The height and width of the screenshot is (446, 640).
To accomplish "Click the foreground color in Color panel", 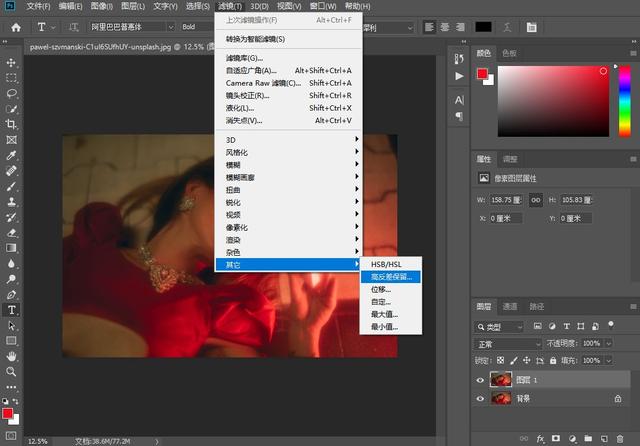I will pos(482,73).
